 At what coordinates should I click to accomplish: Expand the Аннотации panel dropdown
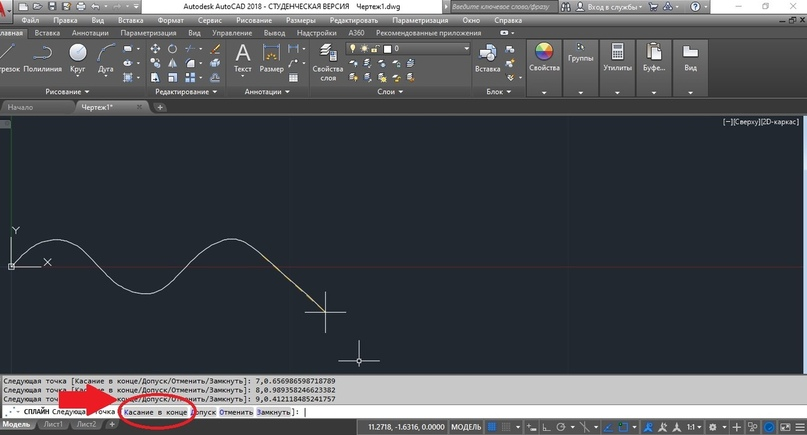267,92
